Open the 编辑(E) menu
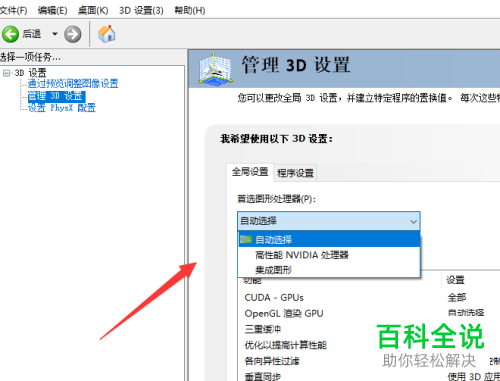Screen dimensions: 500x381 pos(52,10)
